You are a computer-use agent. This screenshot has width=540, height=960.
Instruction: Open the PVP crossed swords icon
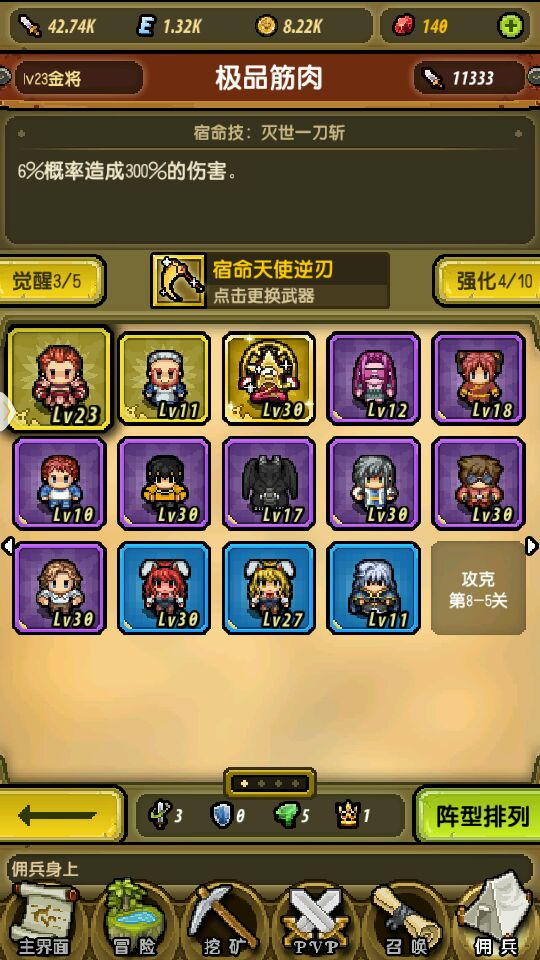click(315, 921)
